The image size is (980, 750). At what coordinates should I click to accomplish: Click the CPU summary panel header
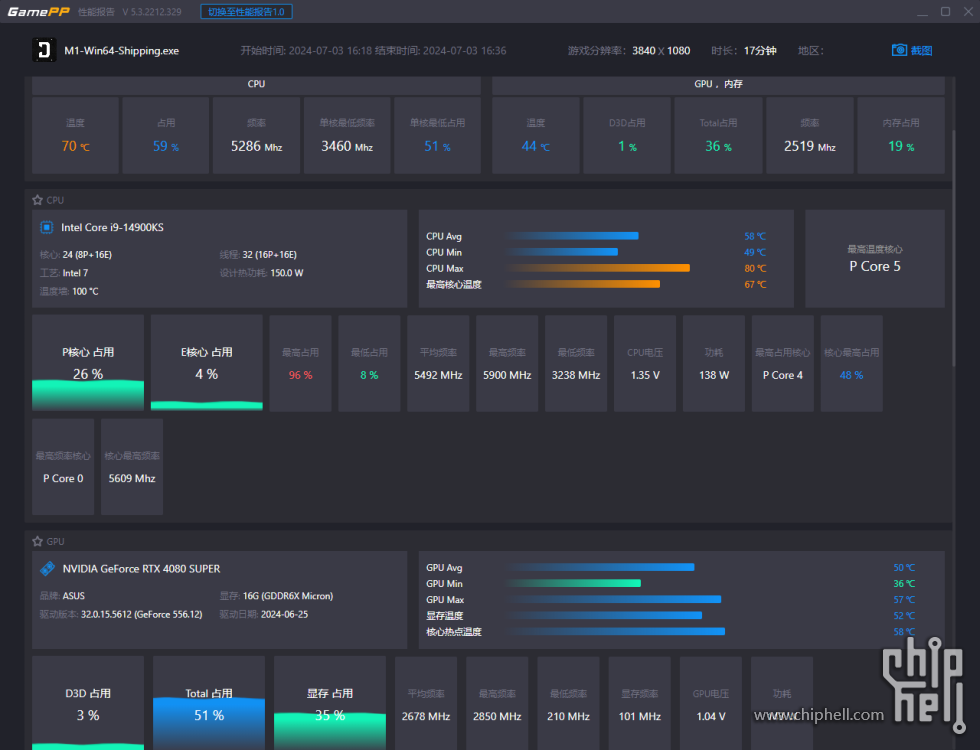pos(256,84)
